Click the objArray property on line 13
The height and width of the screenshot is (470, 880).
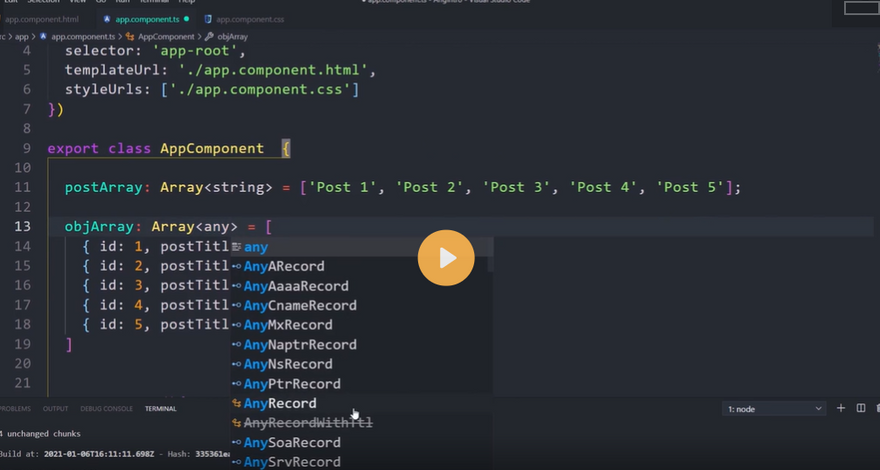pyautogui.click(x=99, y=227)
